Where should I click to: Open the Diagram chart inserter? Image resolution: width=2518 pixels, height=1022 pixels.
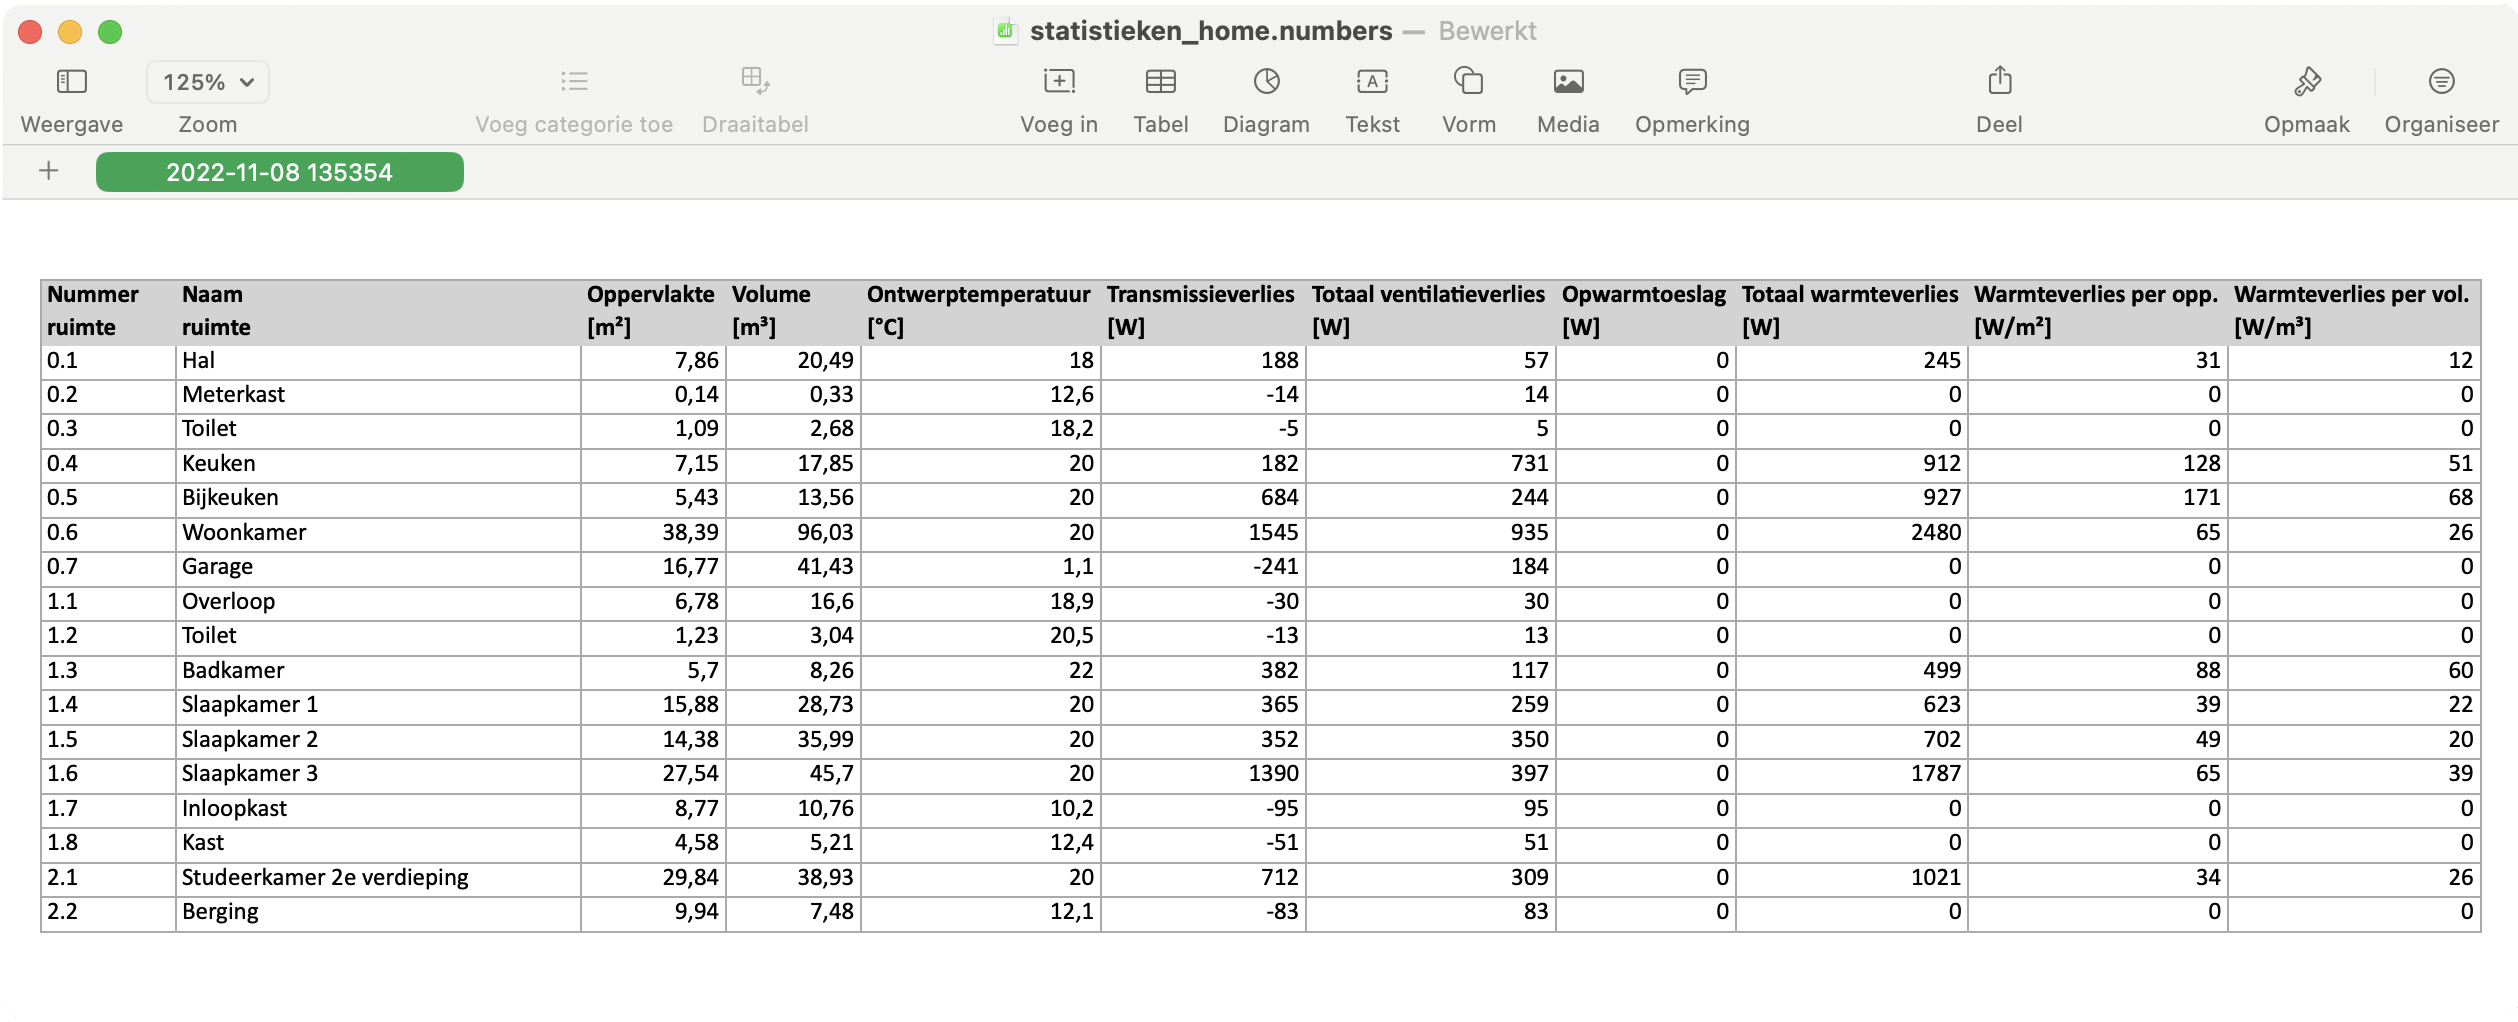pyautogui.click(x=1265, y=95)
